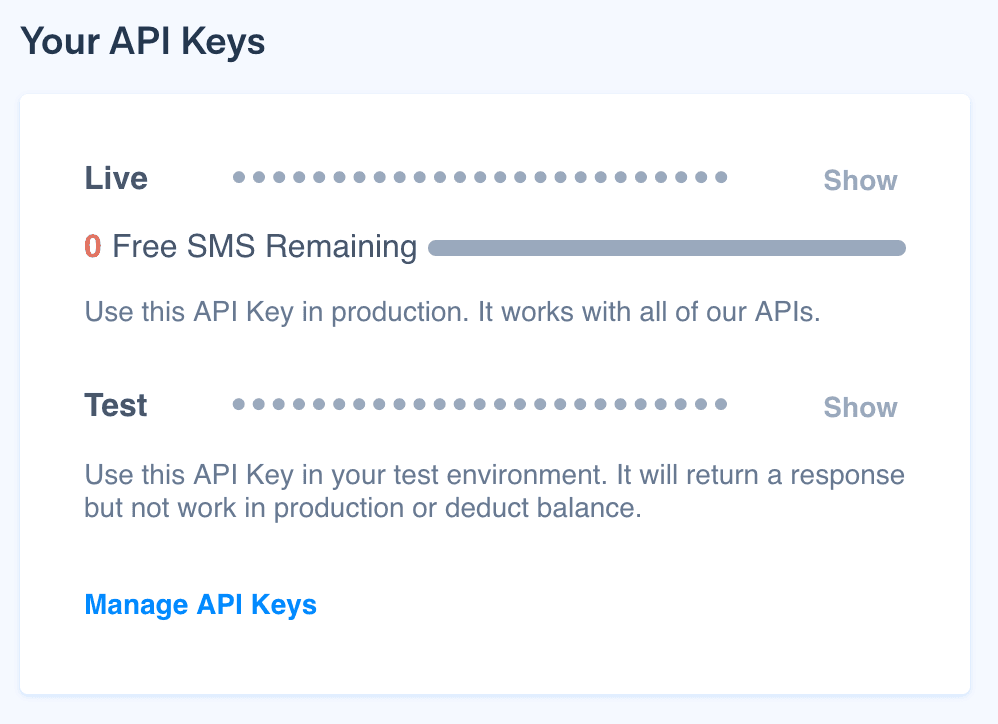998x724 pixels.
Task: Click the Live key label
Action: [116, 178]
